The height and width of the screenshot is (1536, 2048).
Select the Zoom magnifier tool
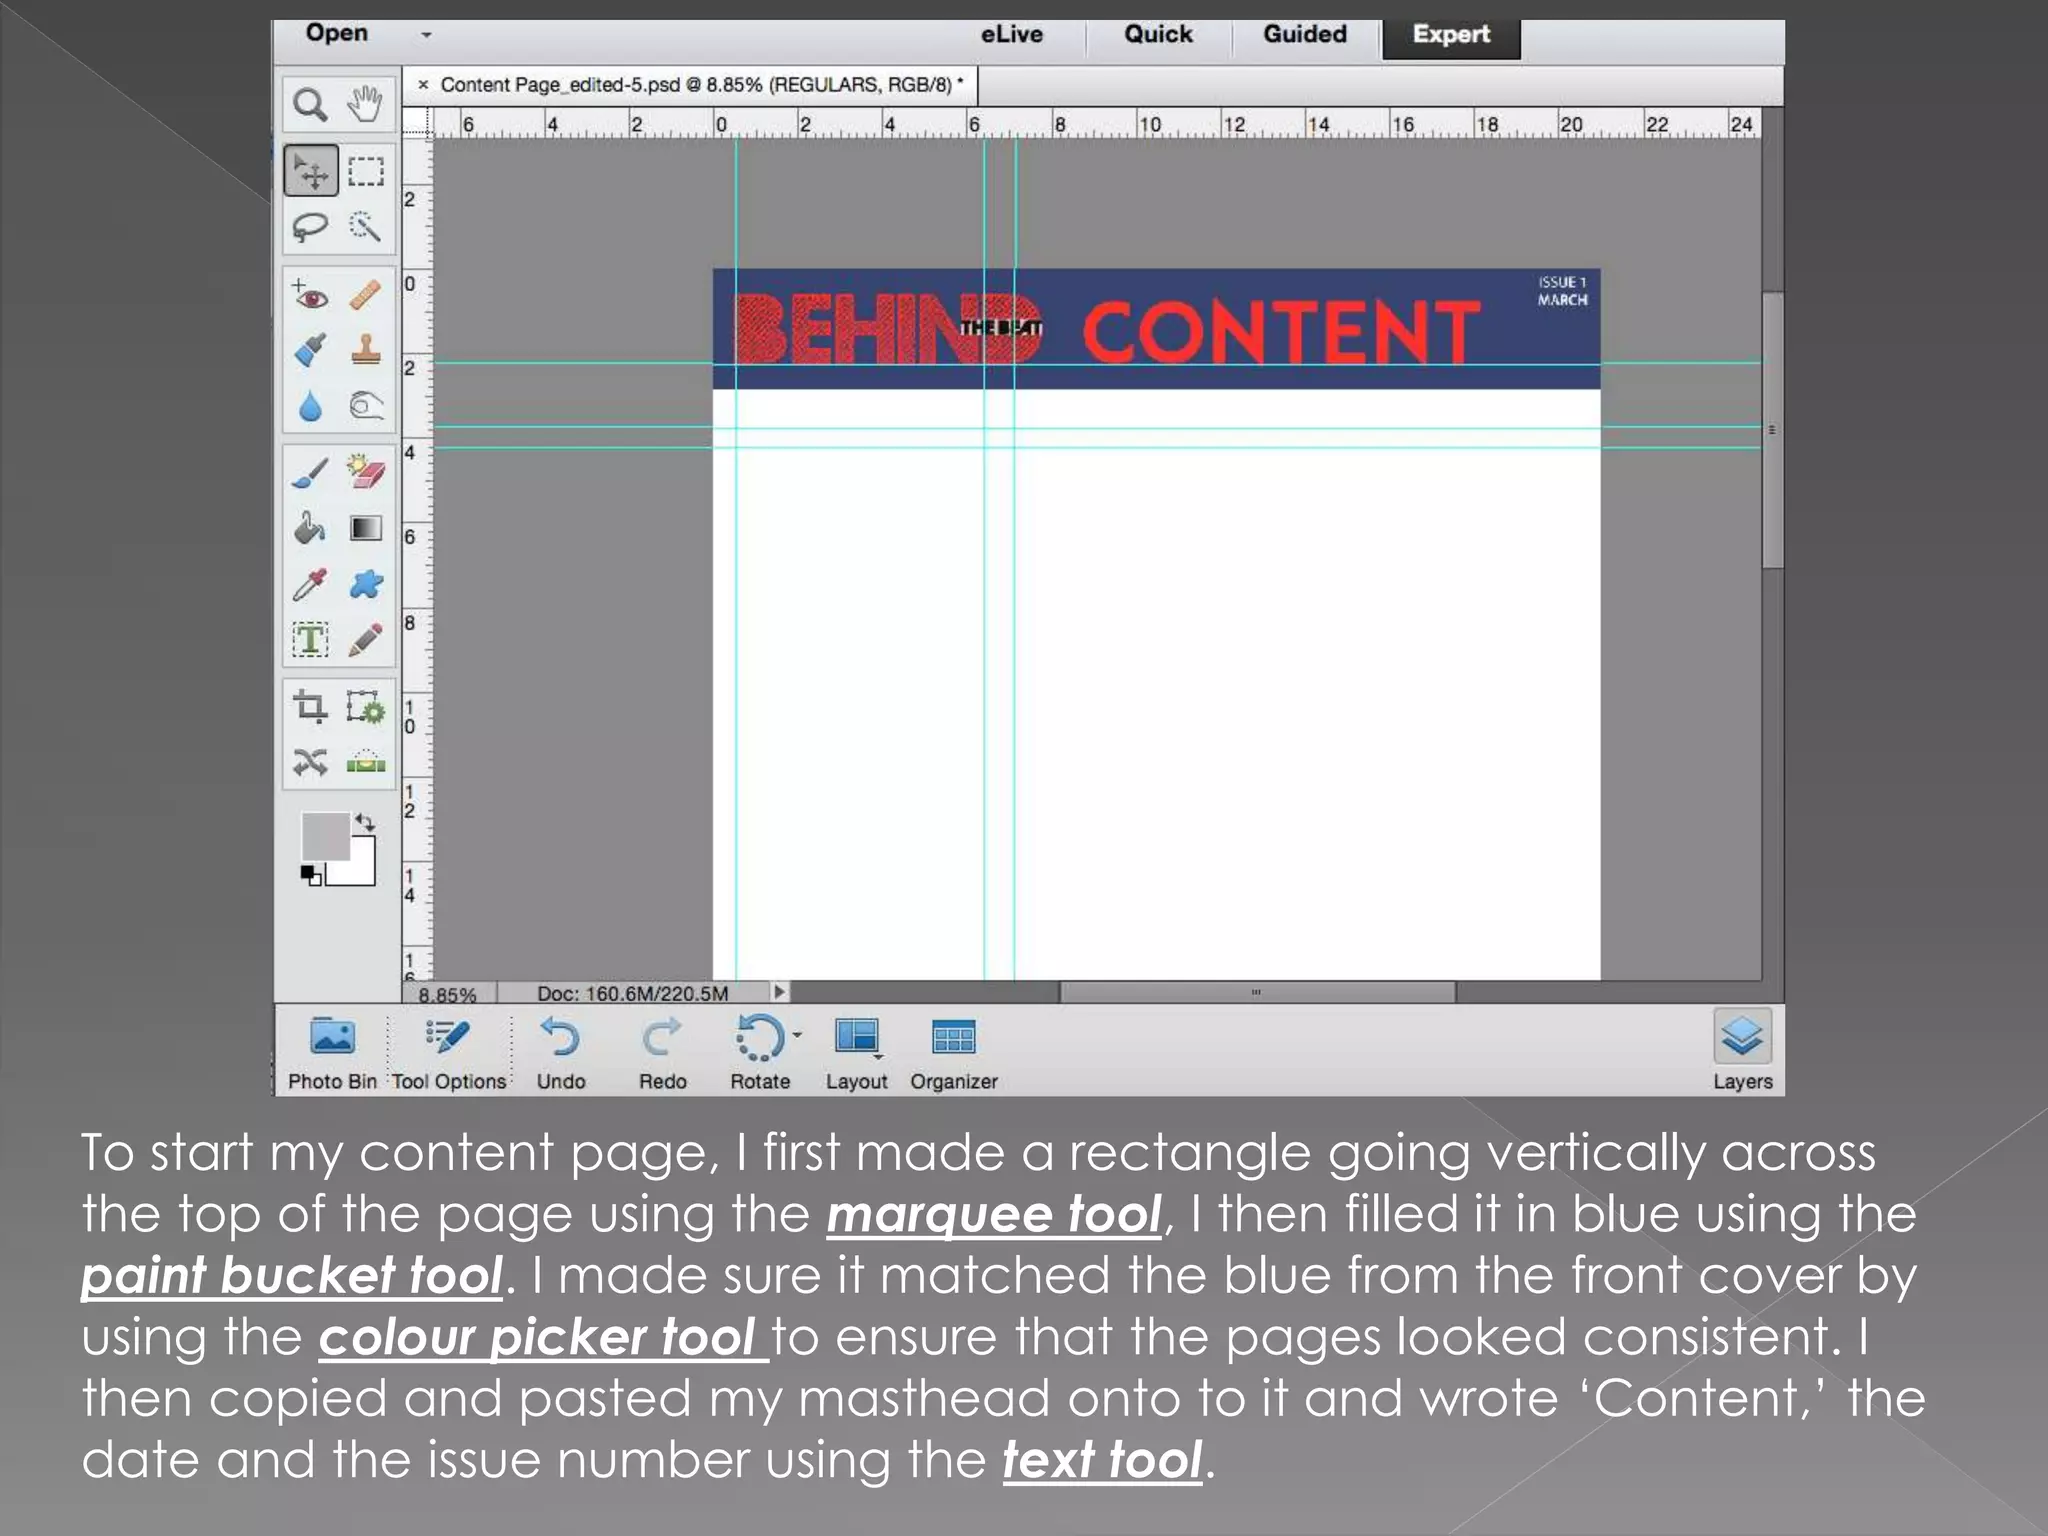pos(310,104)
